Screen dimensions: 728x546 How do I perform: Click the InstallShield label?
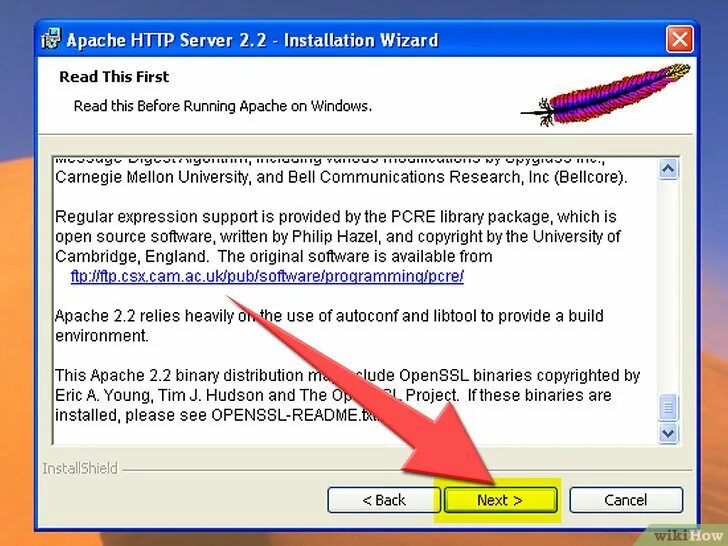[80, 468]
